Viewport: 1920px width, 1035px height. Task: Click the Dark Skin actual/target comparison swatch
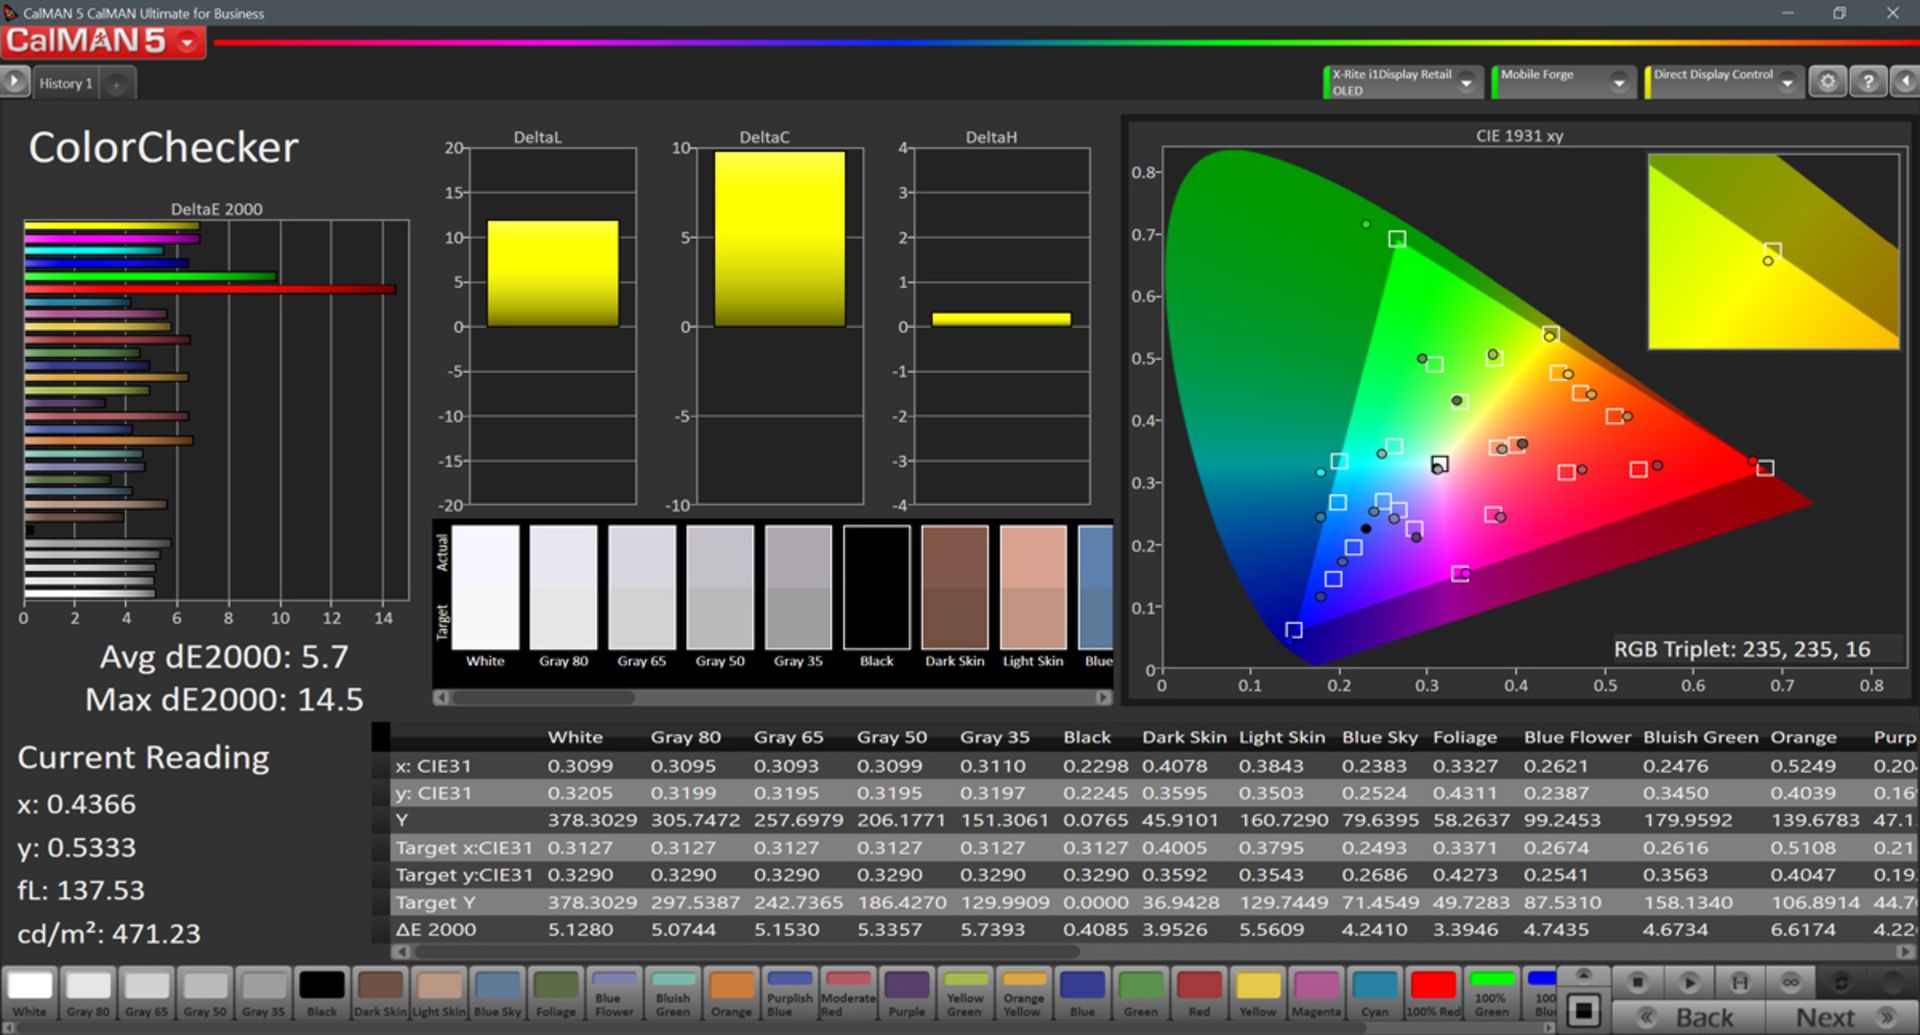pos(954,588)
